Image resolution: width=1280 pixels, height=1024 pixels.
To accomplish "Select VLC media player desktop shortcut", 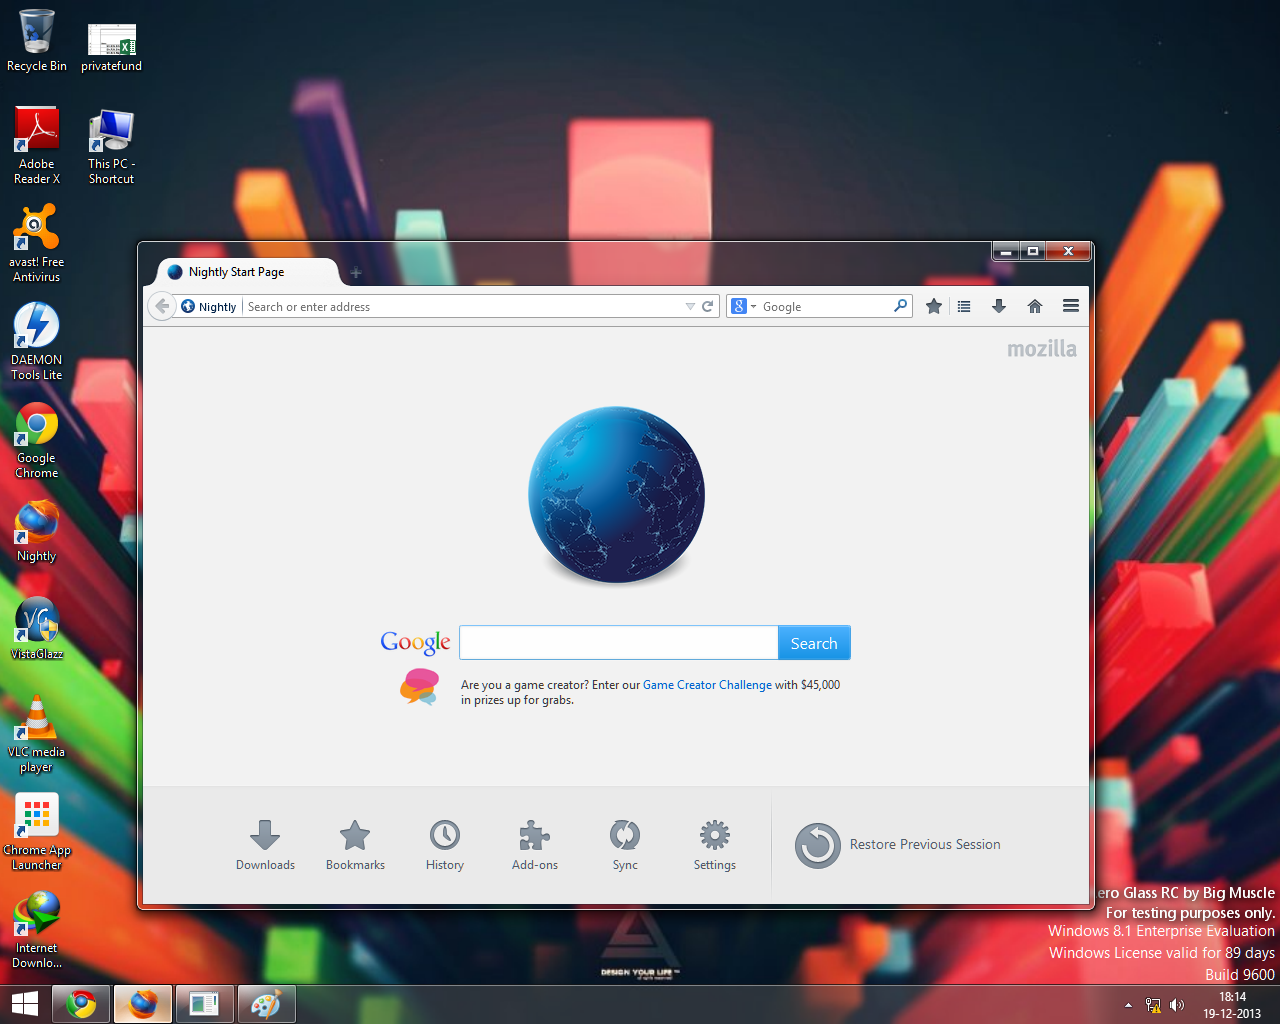I will click(37, 735).
